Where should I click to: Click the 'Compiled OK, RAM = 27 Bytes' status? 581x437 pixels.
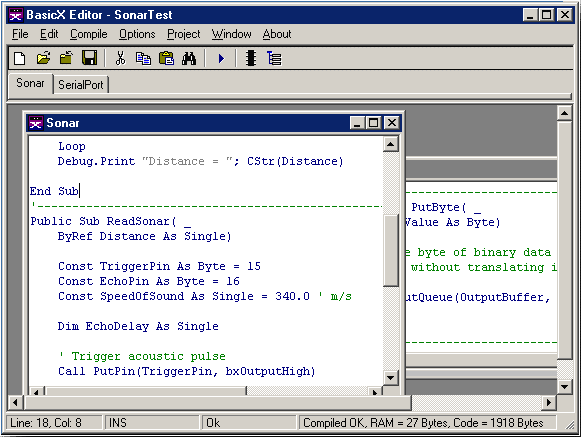coord(427,423)
